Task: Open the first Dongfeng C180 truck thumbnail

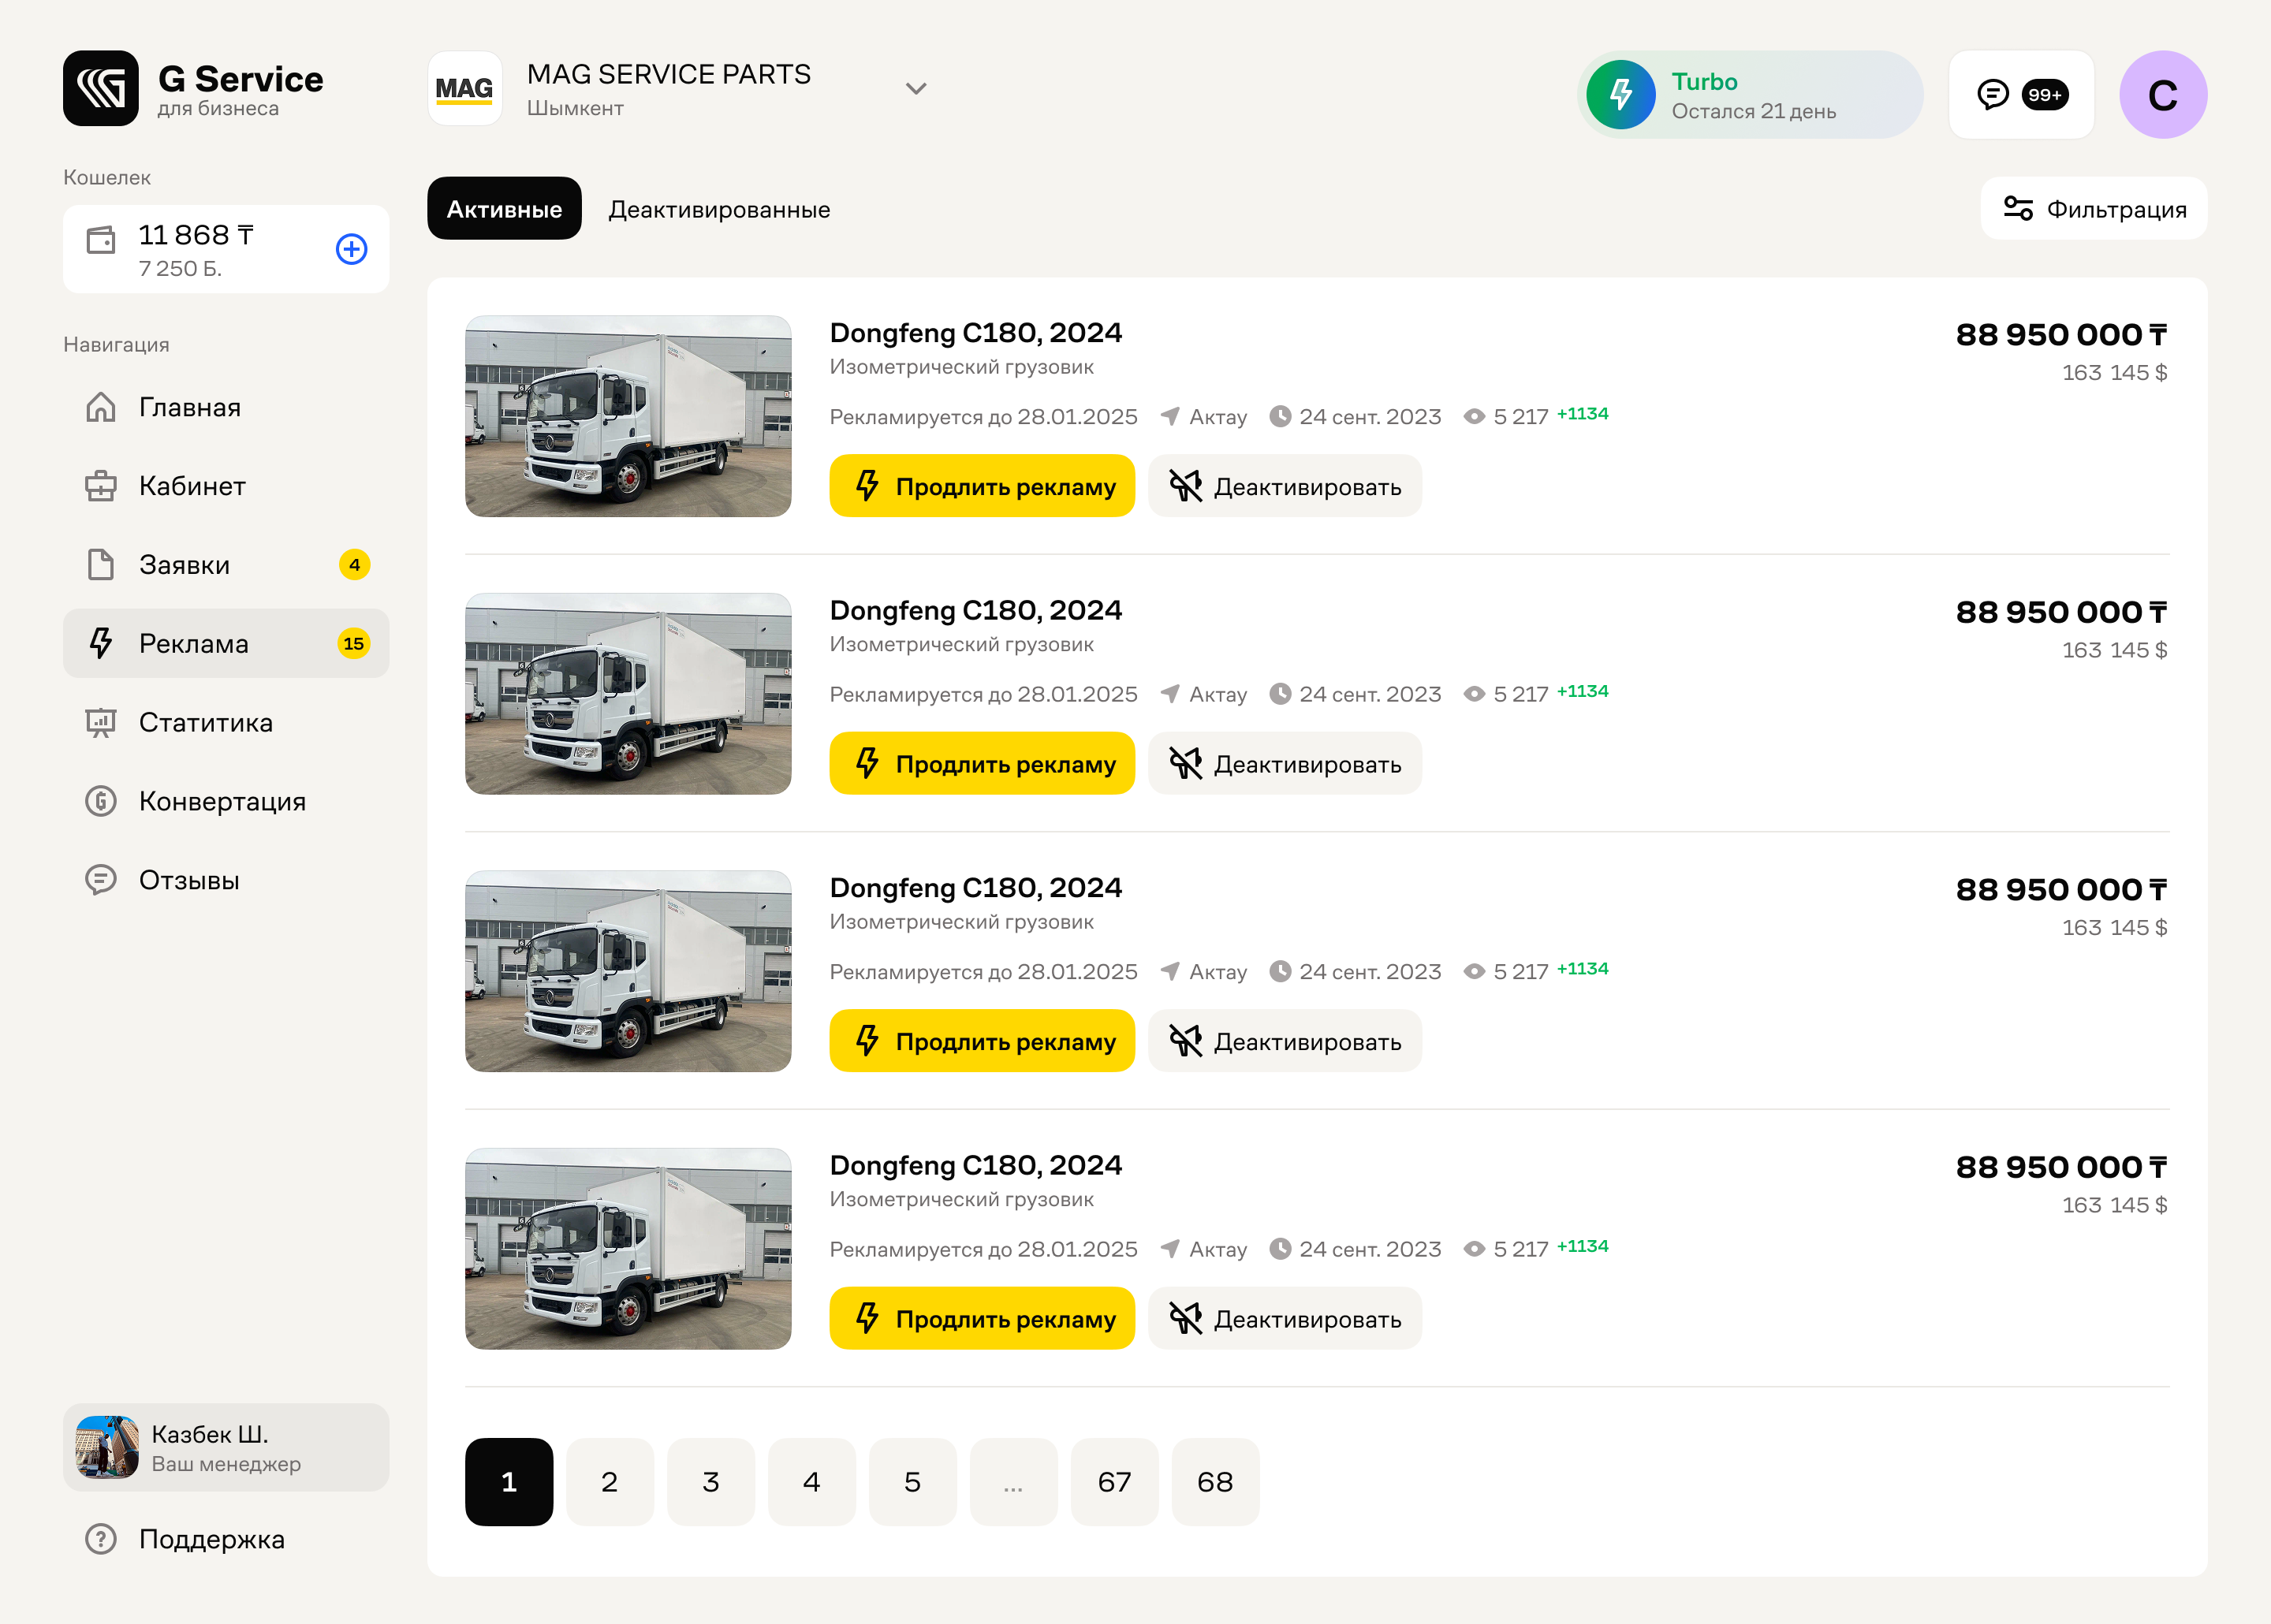Action: [628, 417]
